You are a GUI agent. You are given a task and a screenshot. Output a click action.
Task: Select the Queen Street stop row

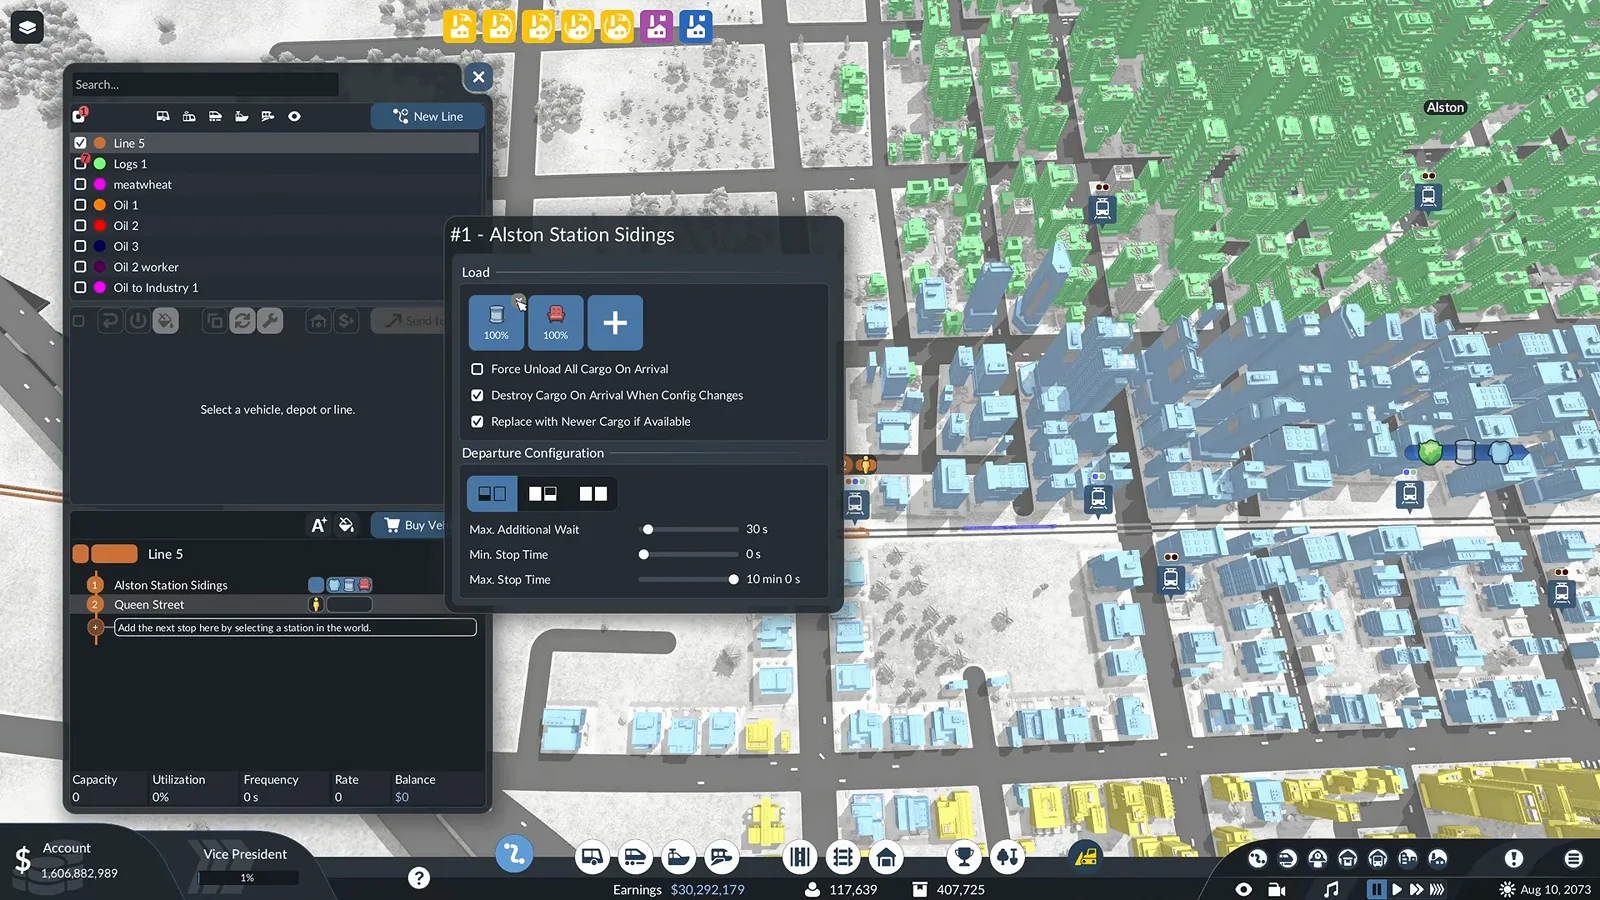click(256, 604)
